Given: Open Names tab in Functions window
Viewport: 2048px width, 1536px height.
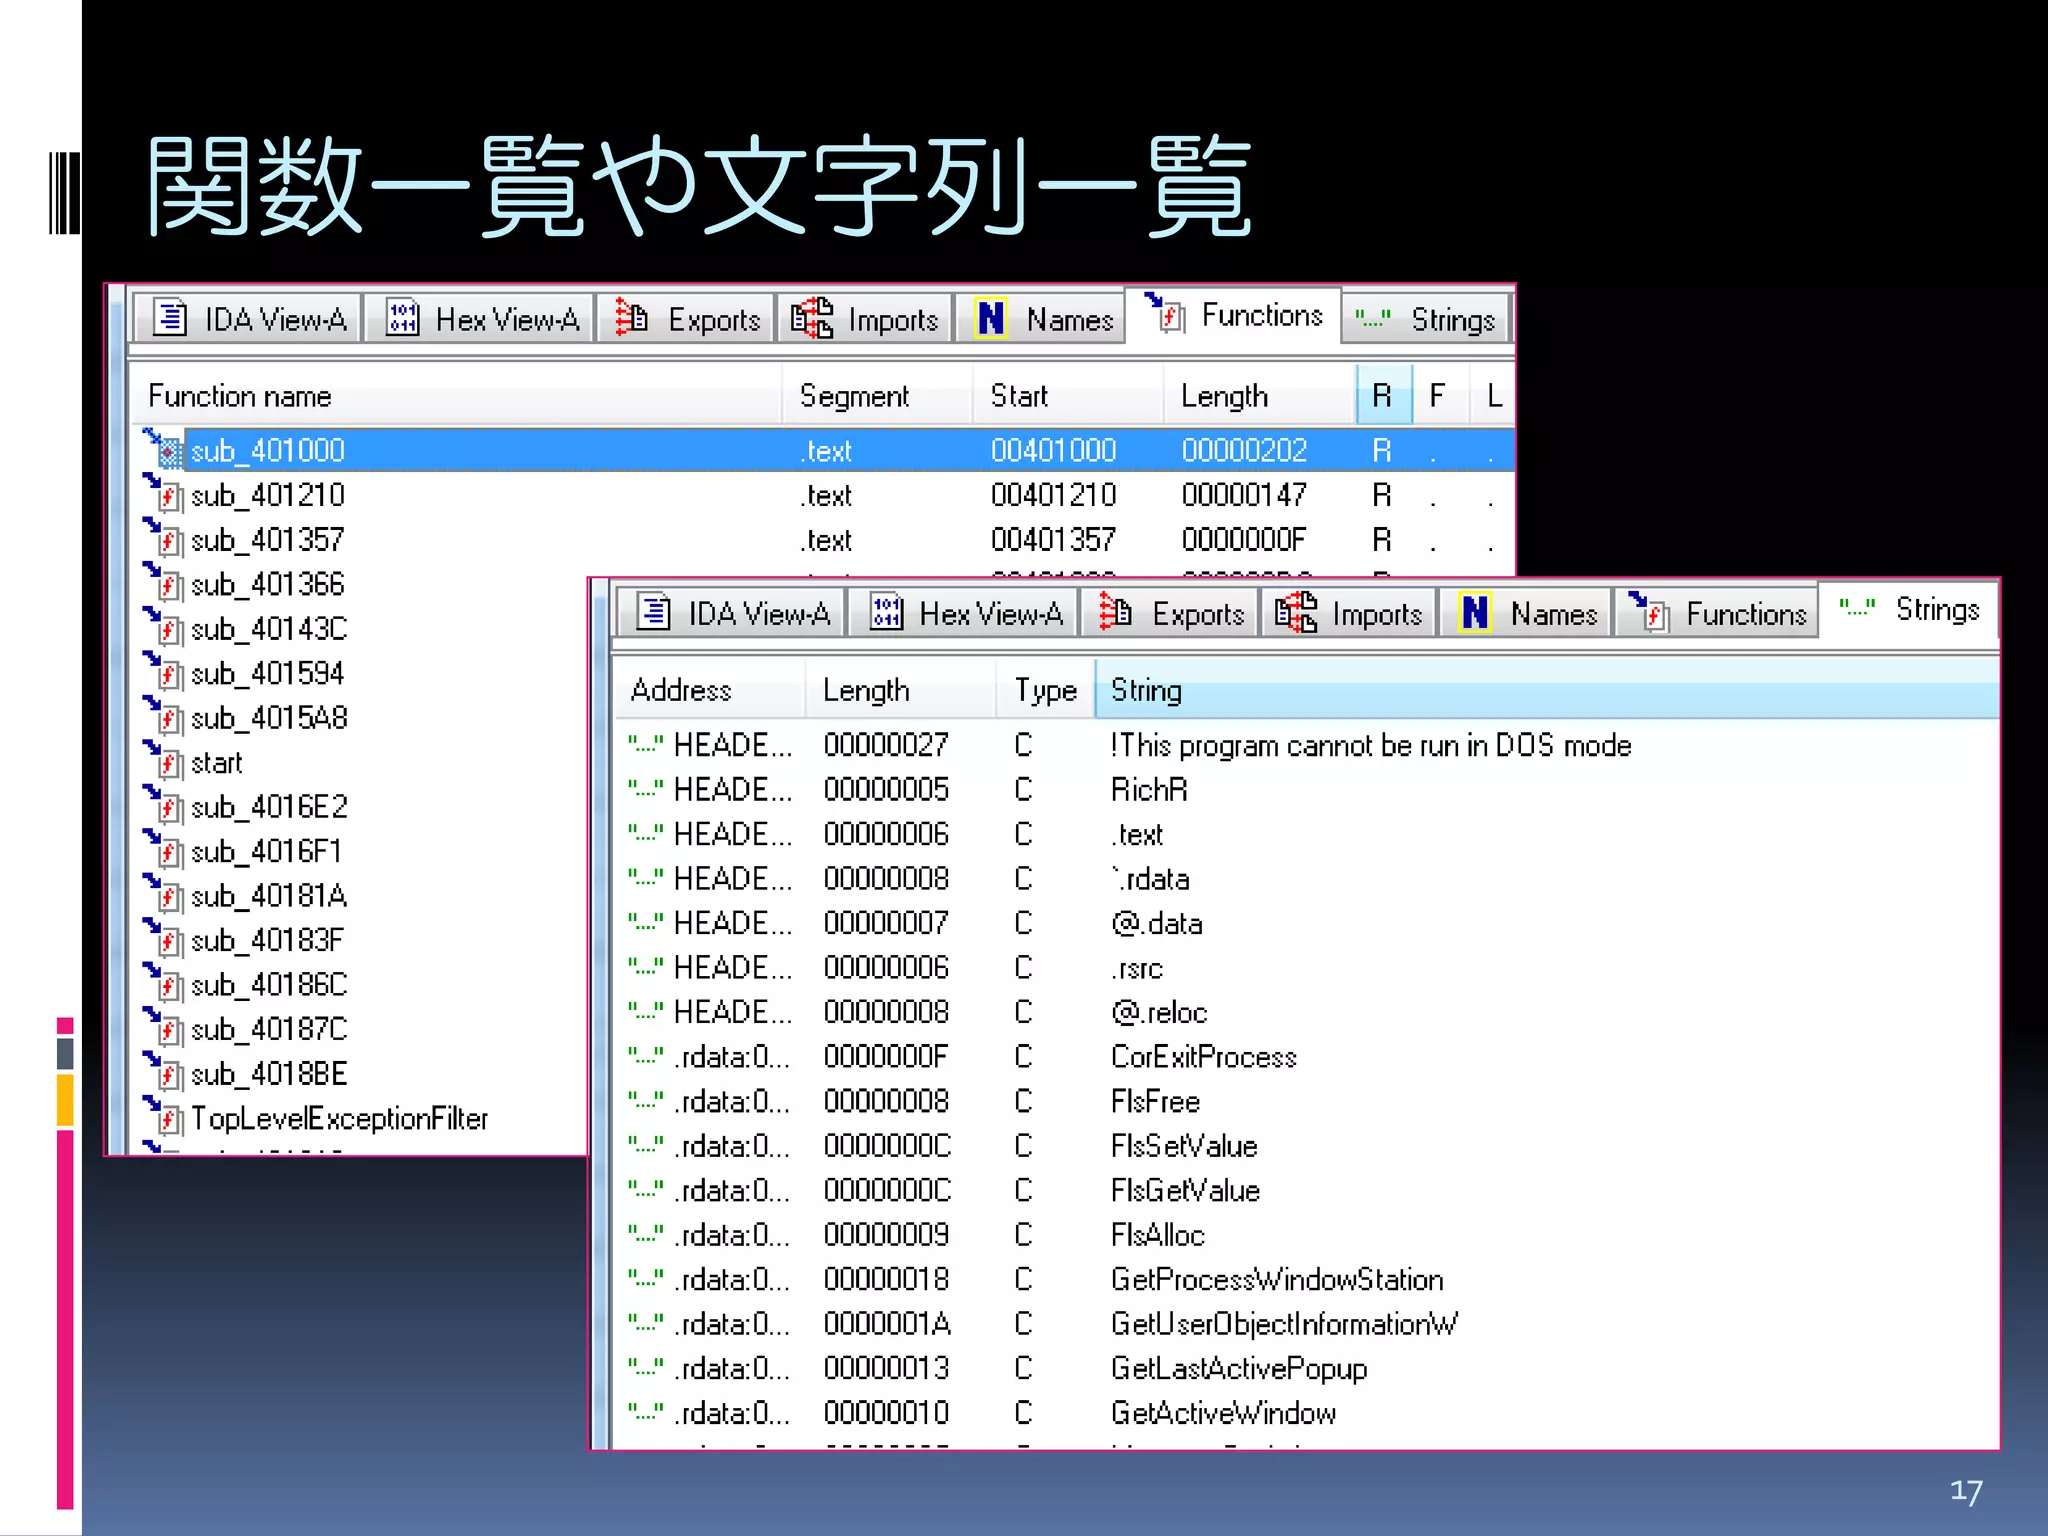Looking at the screenshot, I should 1041,319.
